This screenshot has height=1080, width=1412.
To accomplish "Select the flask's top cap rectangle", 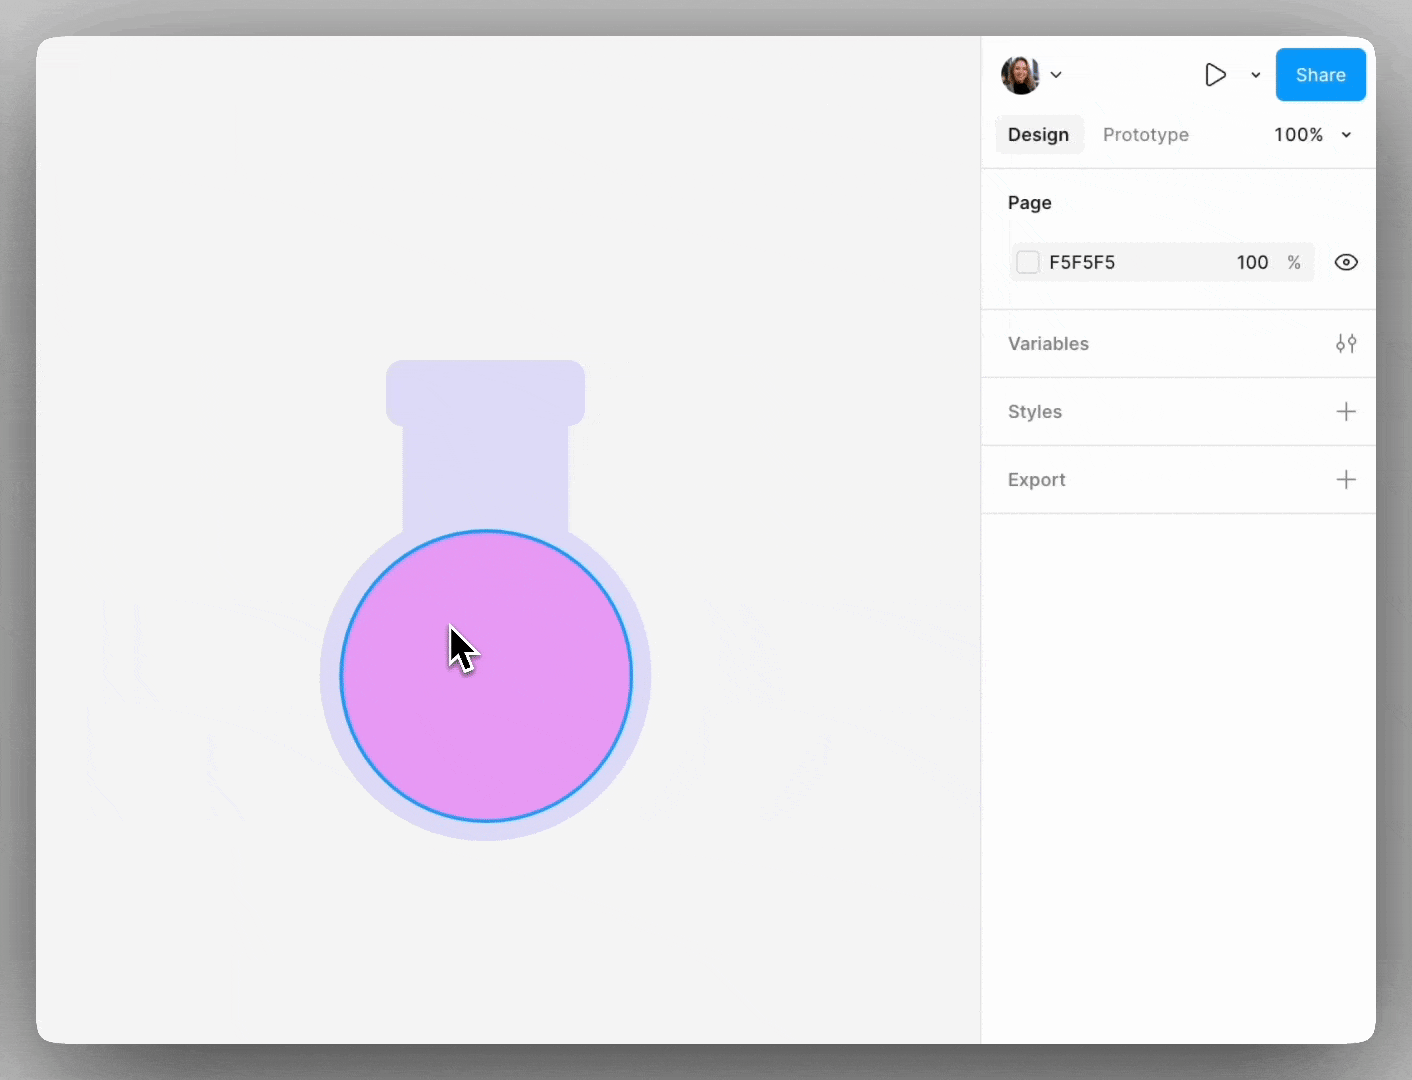I will point(485,392).
